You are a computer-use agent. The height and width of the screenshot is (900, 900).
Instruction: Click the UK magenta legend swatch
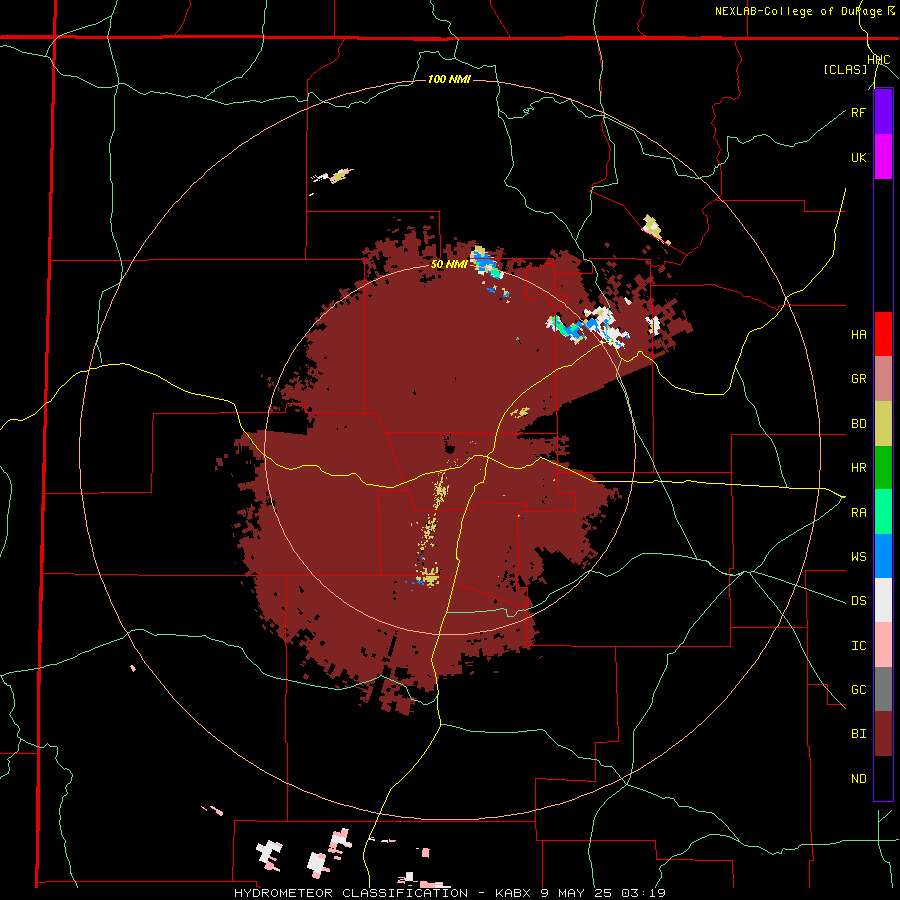(883, 157)
